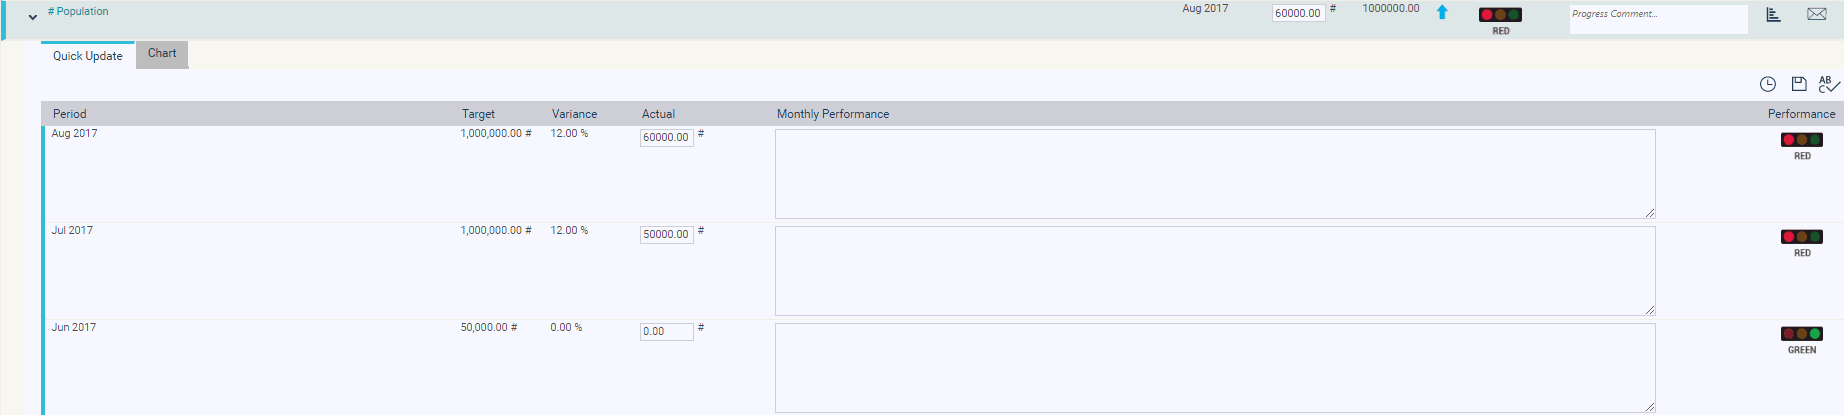Edit the Aug 2017 actual value field
The image size is (1844, 415).
[667, 138]
